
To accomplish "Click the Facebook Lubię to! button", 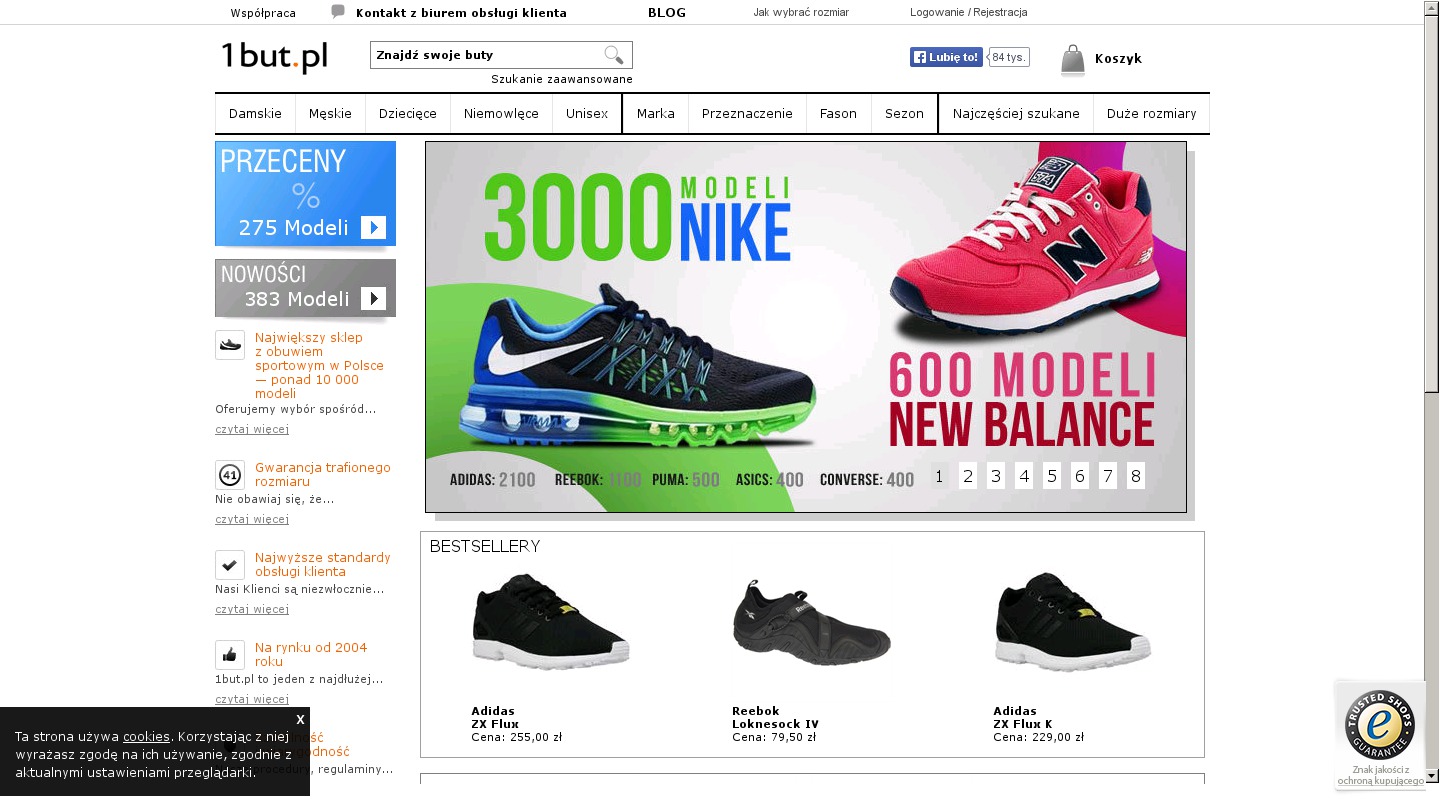I will pos(946,57).
